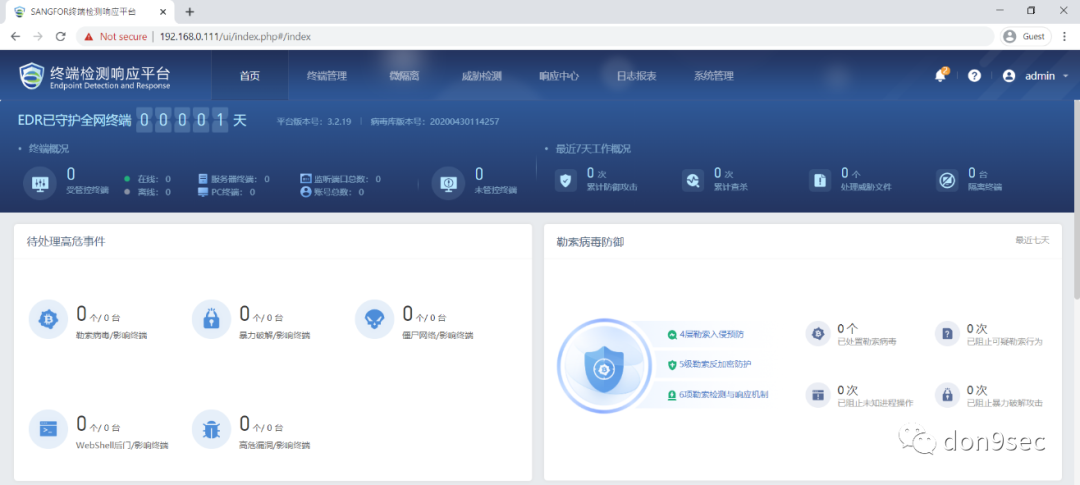Open the Guest profile button
The width and height of the screenshot is (1080, 485).
click(x=1025, y=37)
